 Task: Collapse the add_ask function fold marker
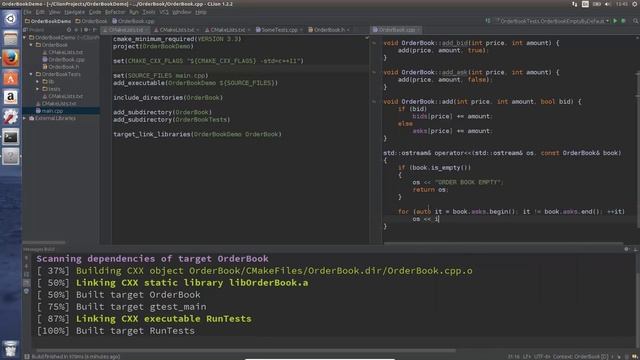[374, 72]
